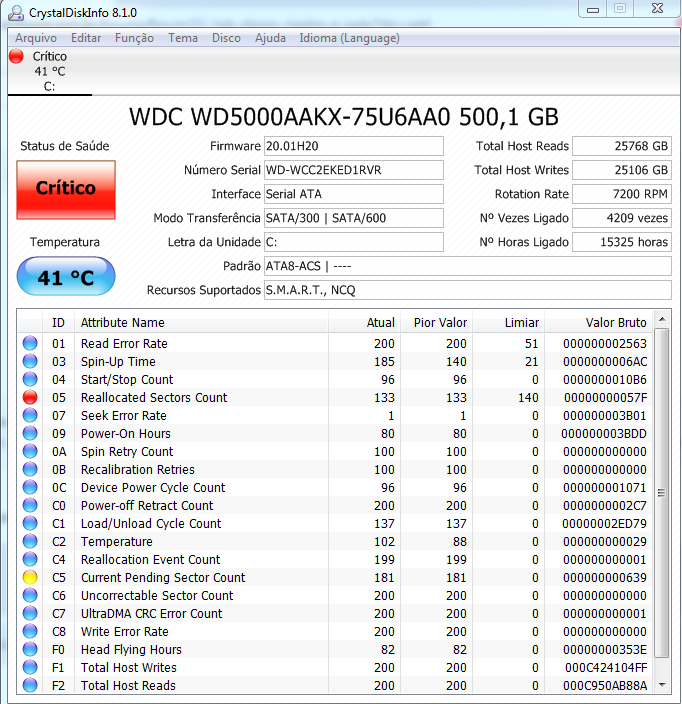The image size is (682, 704).
Task: Click the blue status icon for Recalibration Retries
Action: 30,469
